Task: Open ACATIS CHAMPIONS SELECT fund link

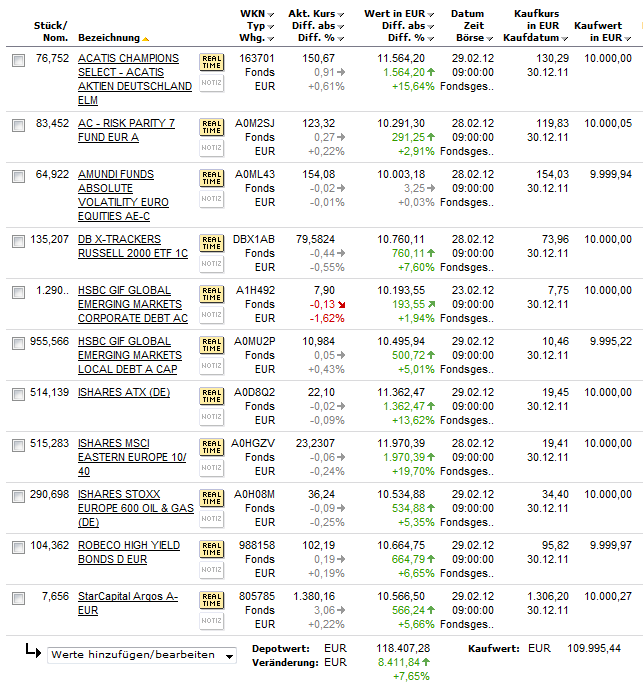Action: click(x=135, y=79)
